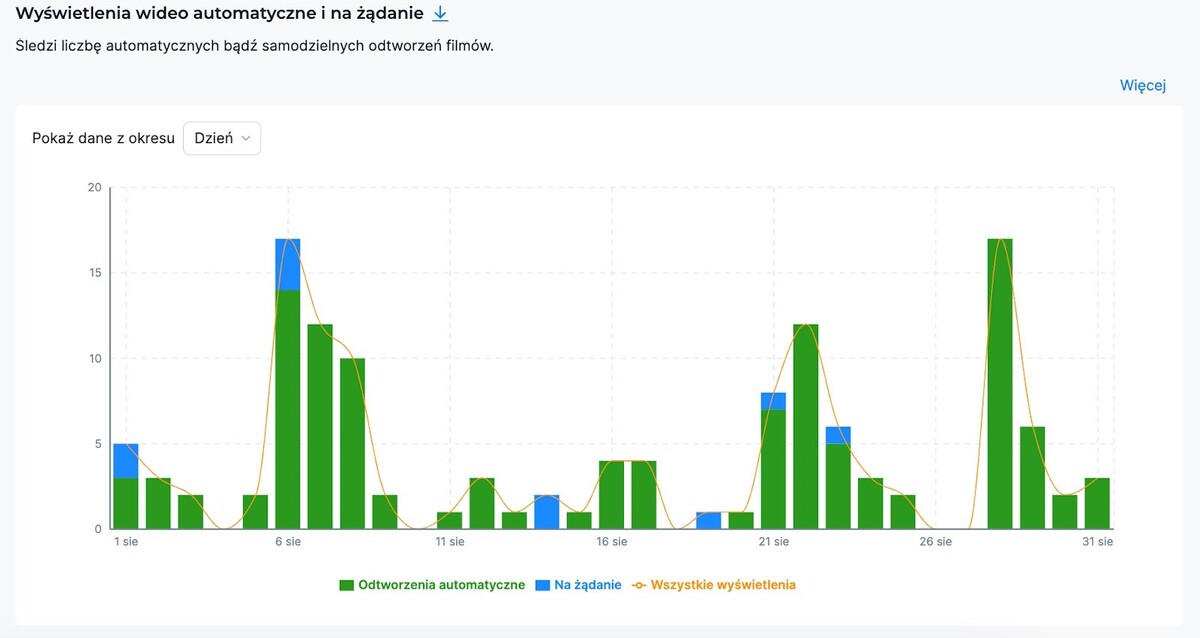Download the video views chart data

[440, 14]
